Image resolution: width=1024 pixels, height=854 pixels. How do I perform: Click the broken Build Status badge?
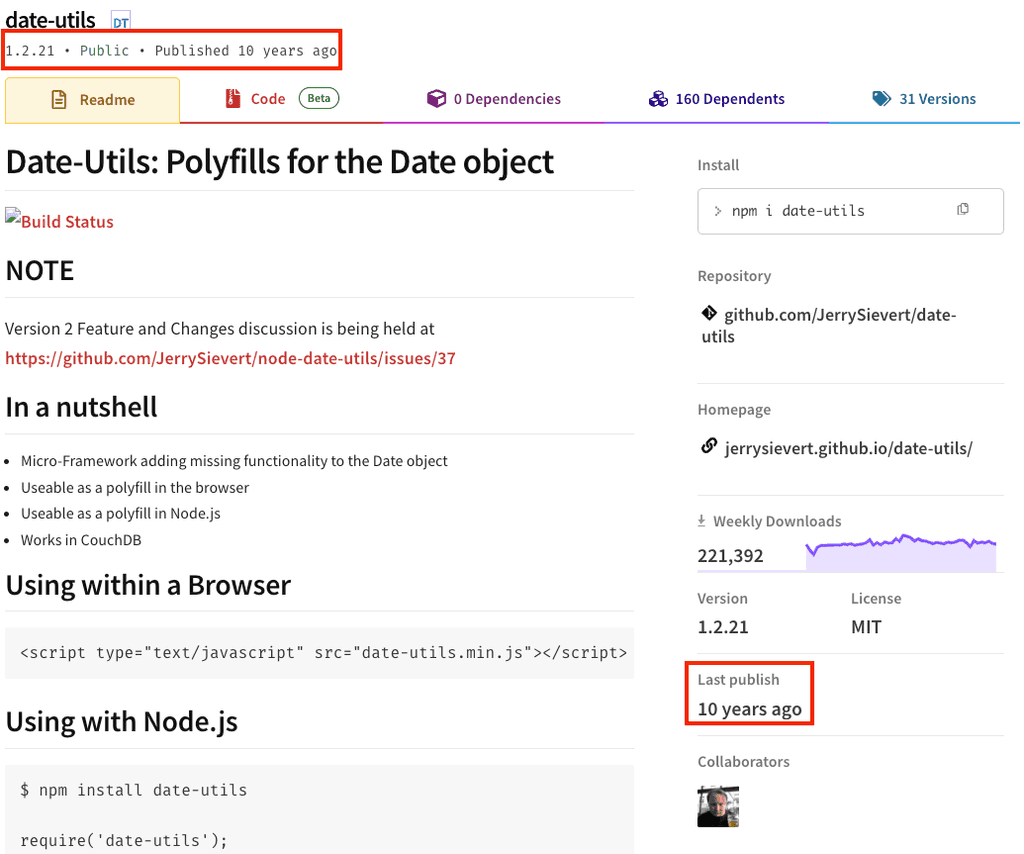[x=59, y=221]
